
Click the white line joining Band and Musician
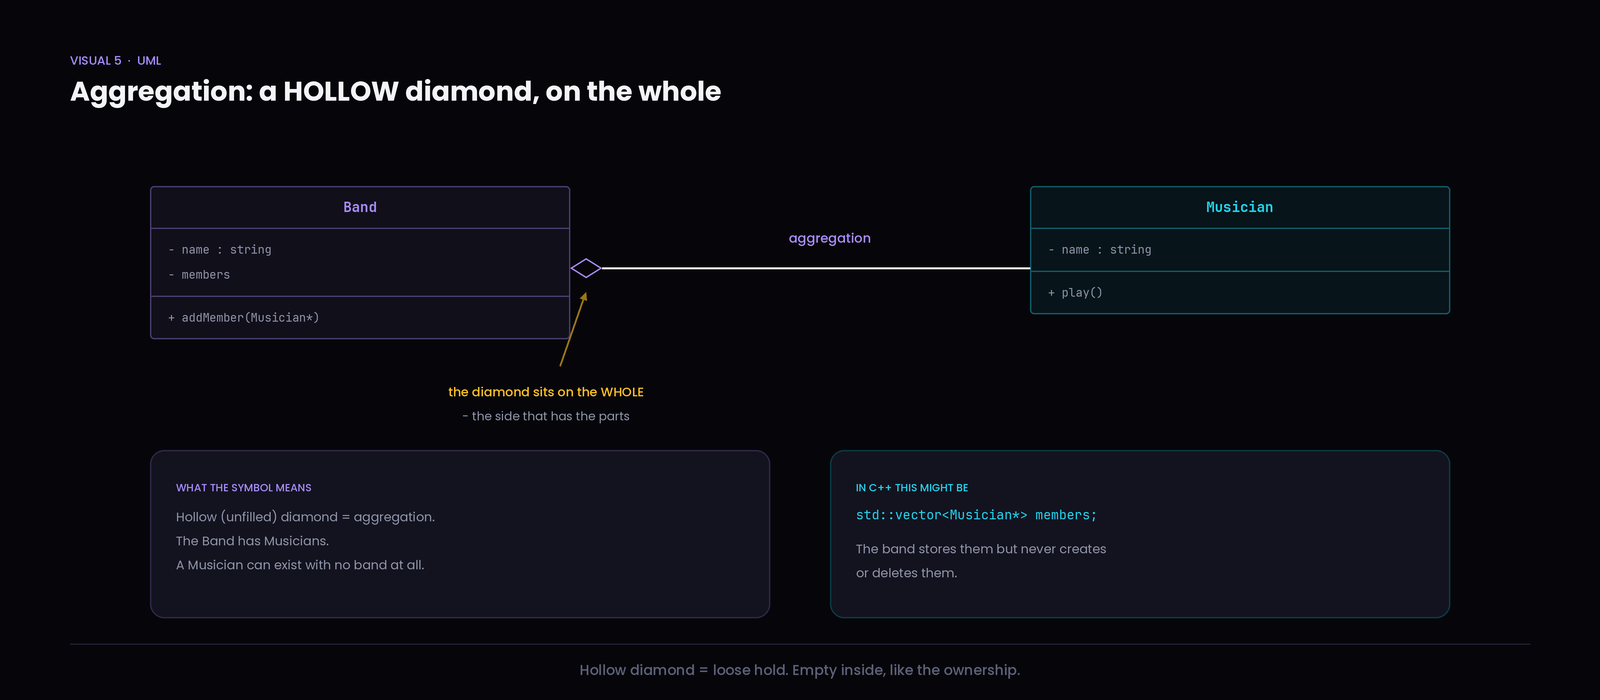(x=816, y=268)
